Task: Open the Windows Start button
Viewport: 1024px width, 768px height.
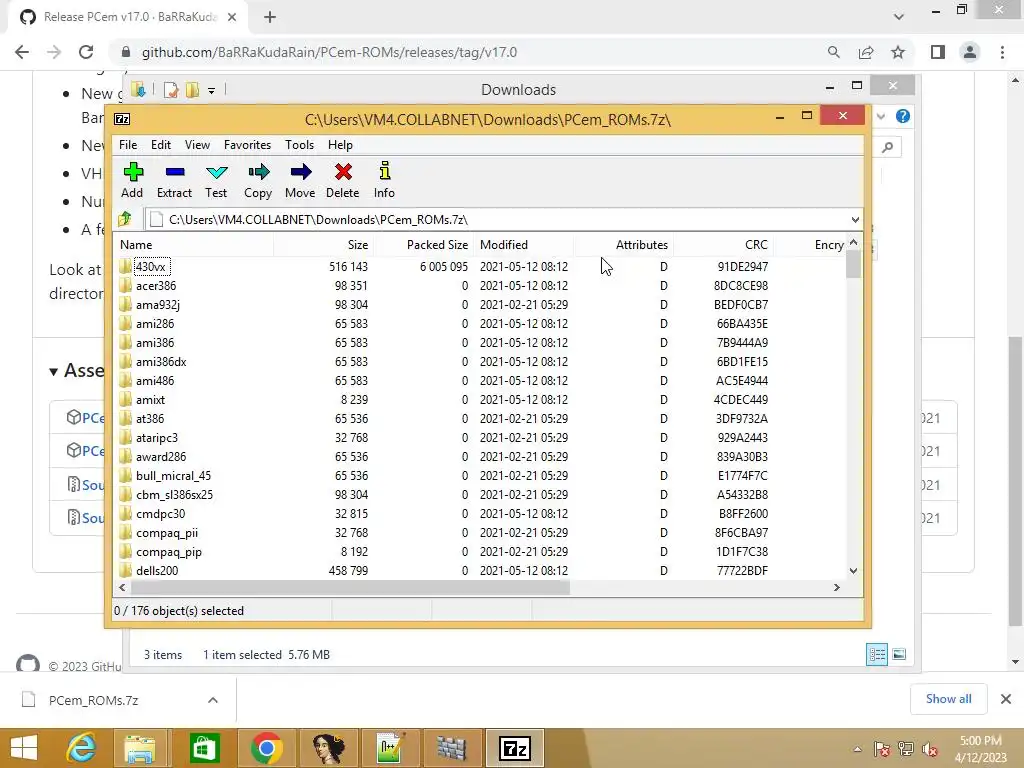Action: [x=24, y=748]
